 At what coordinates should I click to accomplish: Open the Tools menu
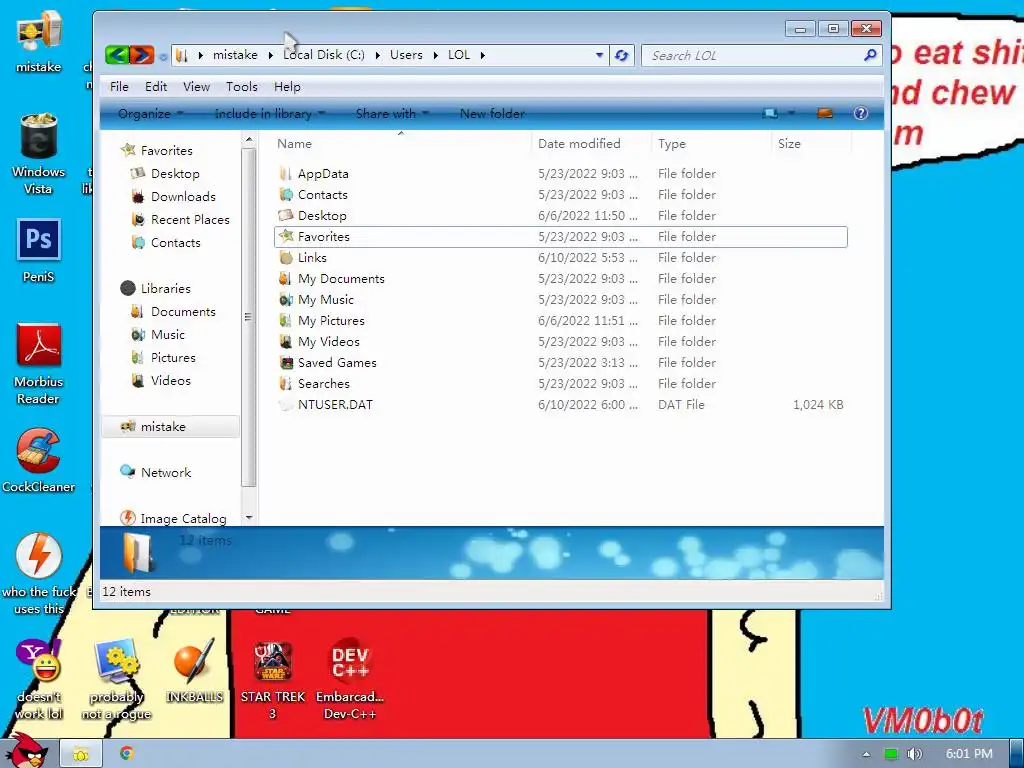point(242,87)
